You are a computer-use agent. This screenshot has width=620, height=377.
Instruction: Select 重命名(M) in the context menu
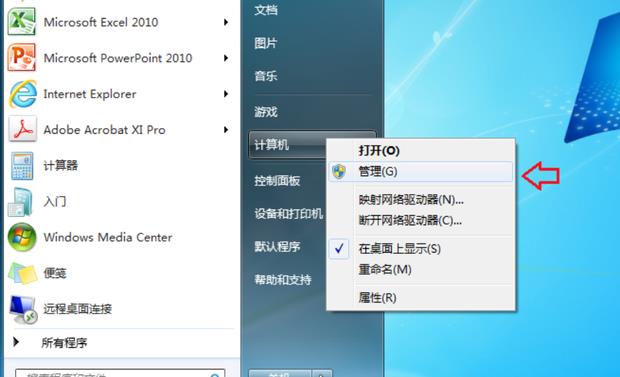(421, 269)
